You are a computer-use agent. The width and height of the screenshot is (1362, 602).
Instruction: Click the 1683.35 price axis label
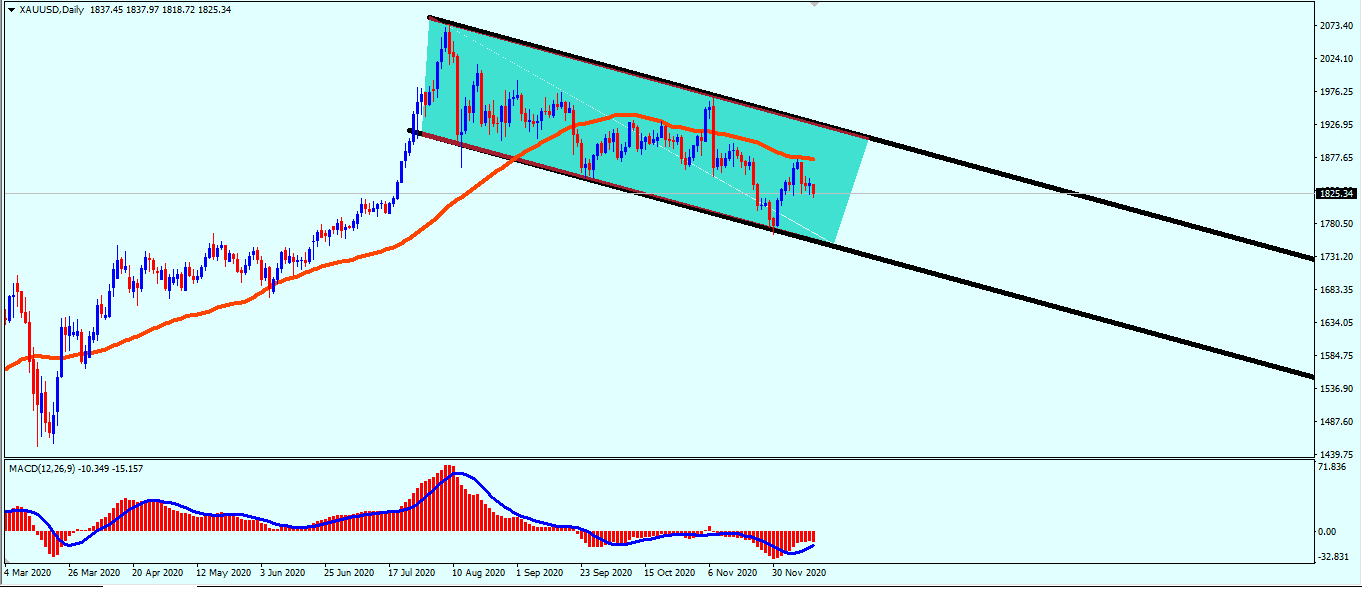point(1336,290)
